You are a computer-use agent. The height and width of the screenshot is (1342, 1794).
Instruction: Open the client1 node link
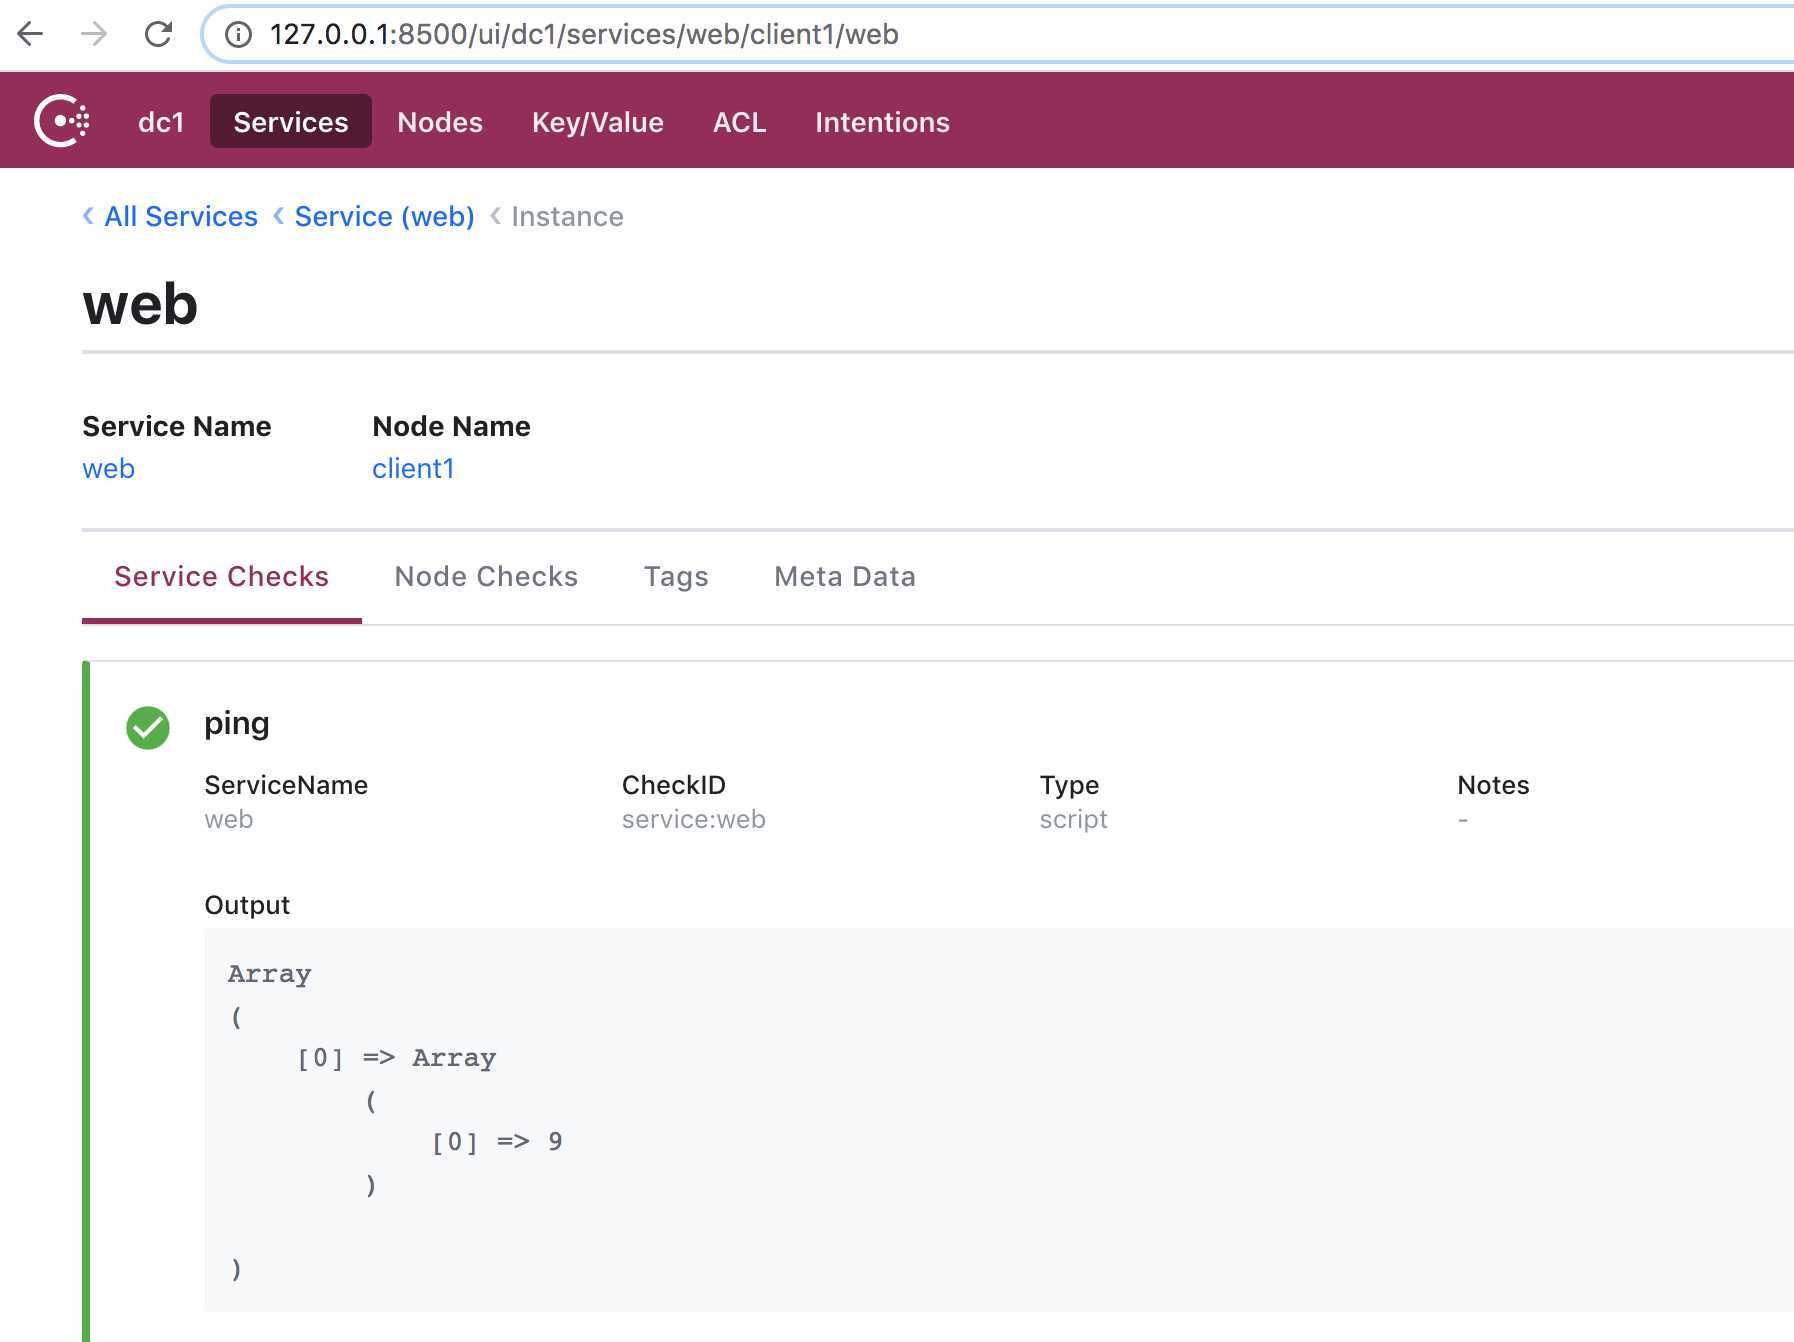tap(413, 468)
